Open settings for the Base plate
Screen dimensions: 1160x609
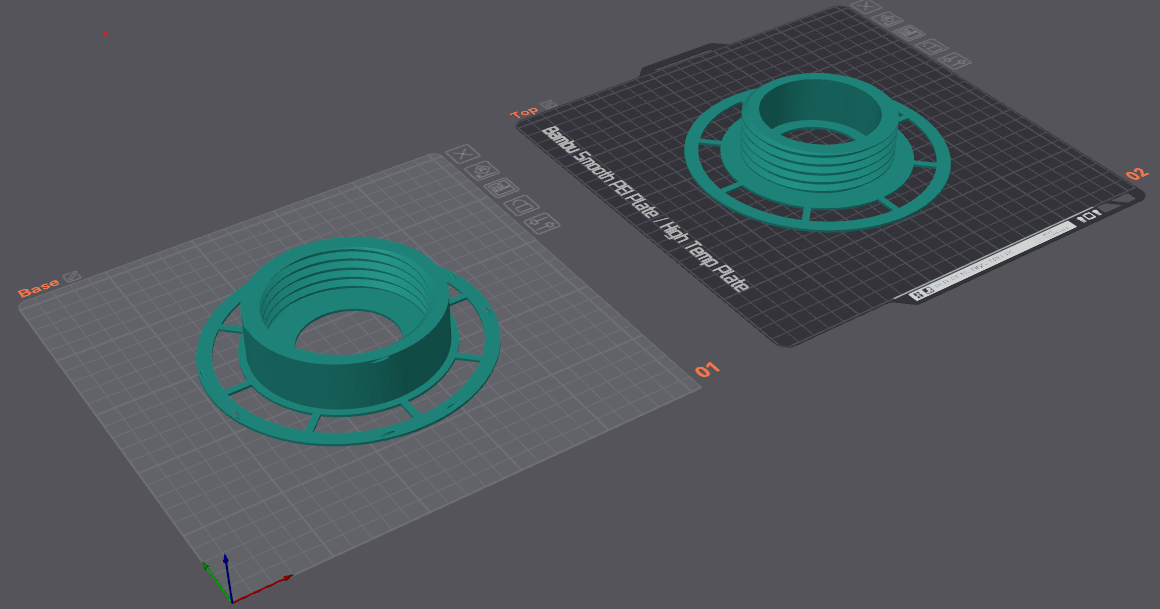point(542,224)
